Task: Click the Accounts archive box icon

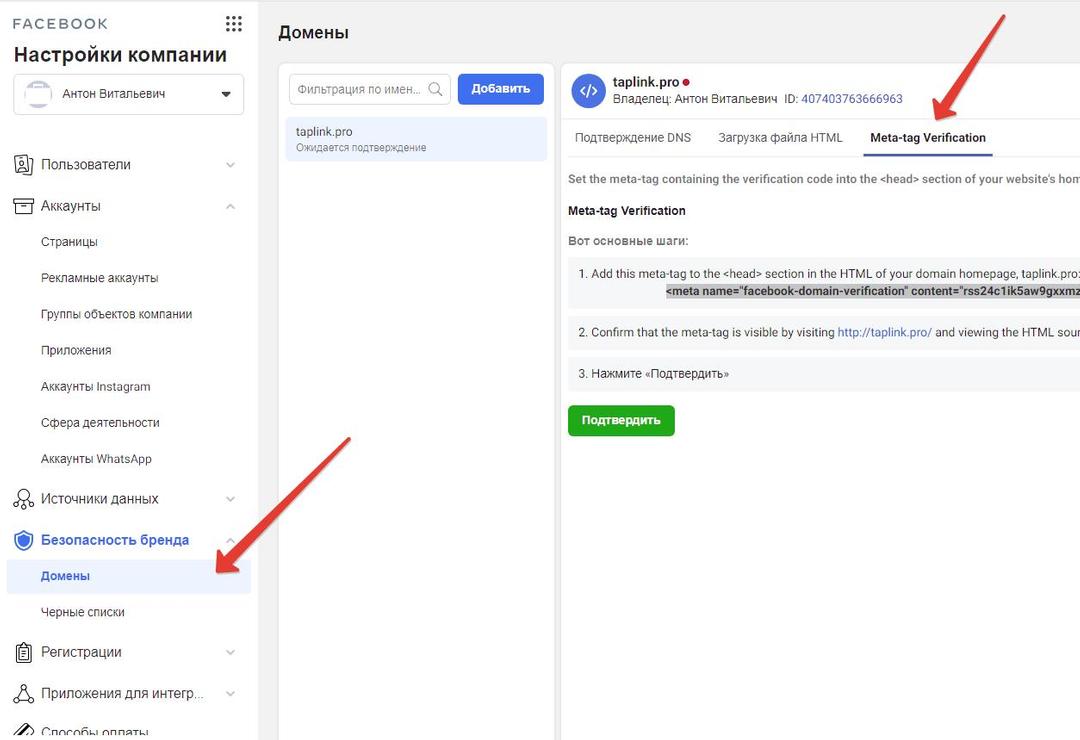Action: [23, 206]
